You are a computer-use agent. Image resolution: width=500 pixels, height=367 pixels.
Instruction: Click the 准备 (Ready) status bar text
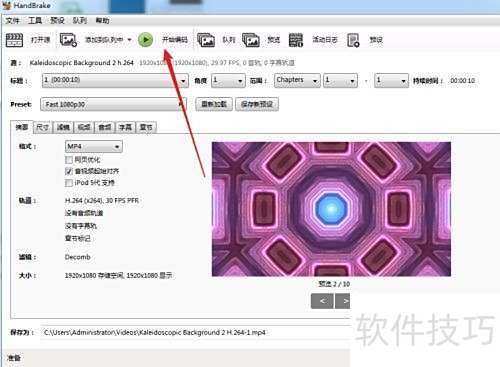point(14,358)
